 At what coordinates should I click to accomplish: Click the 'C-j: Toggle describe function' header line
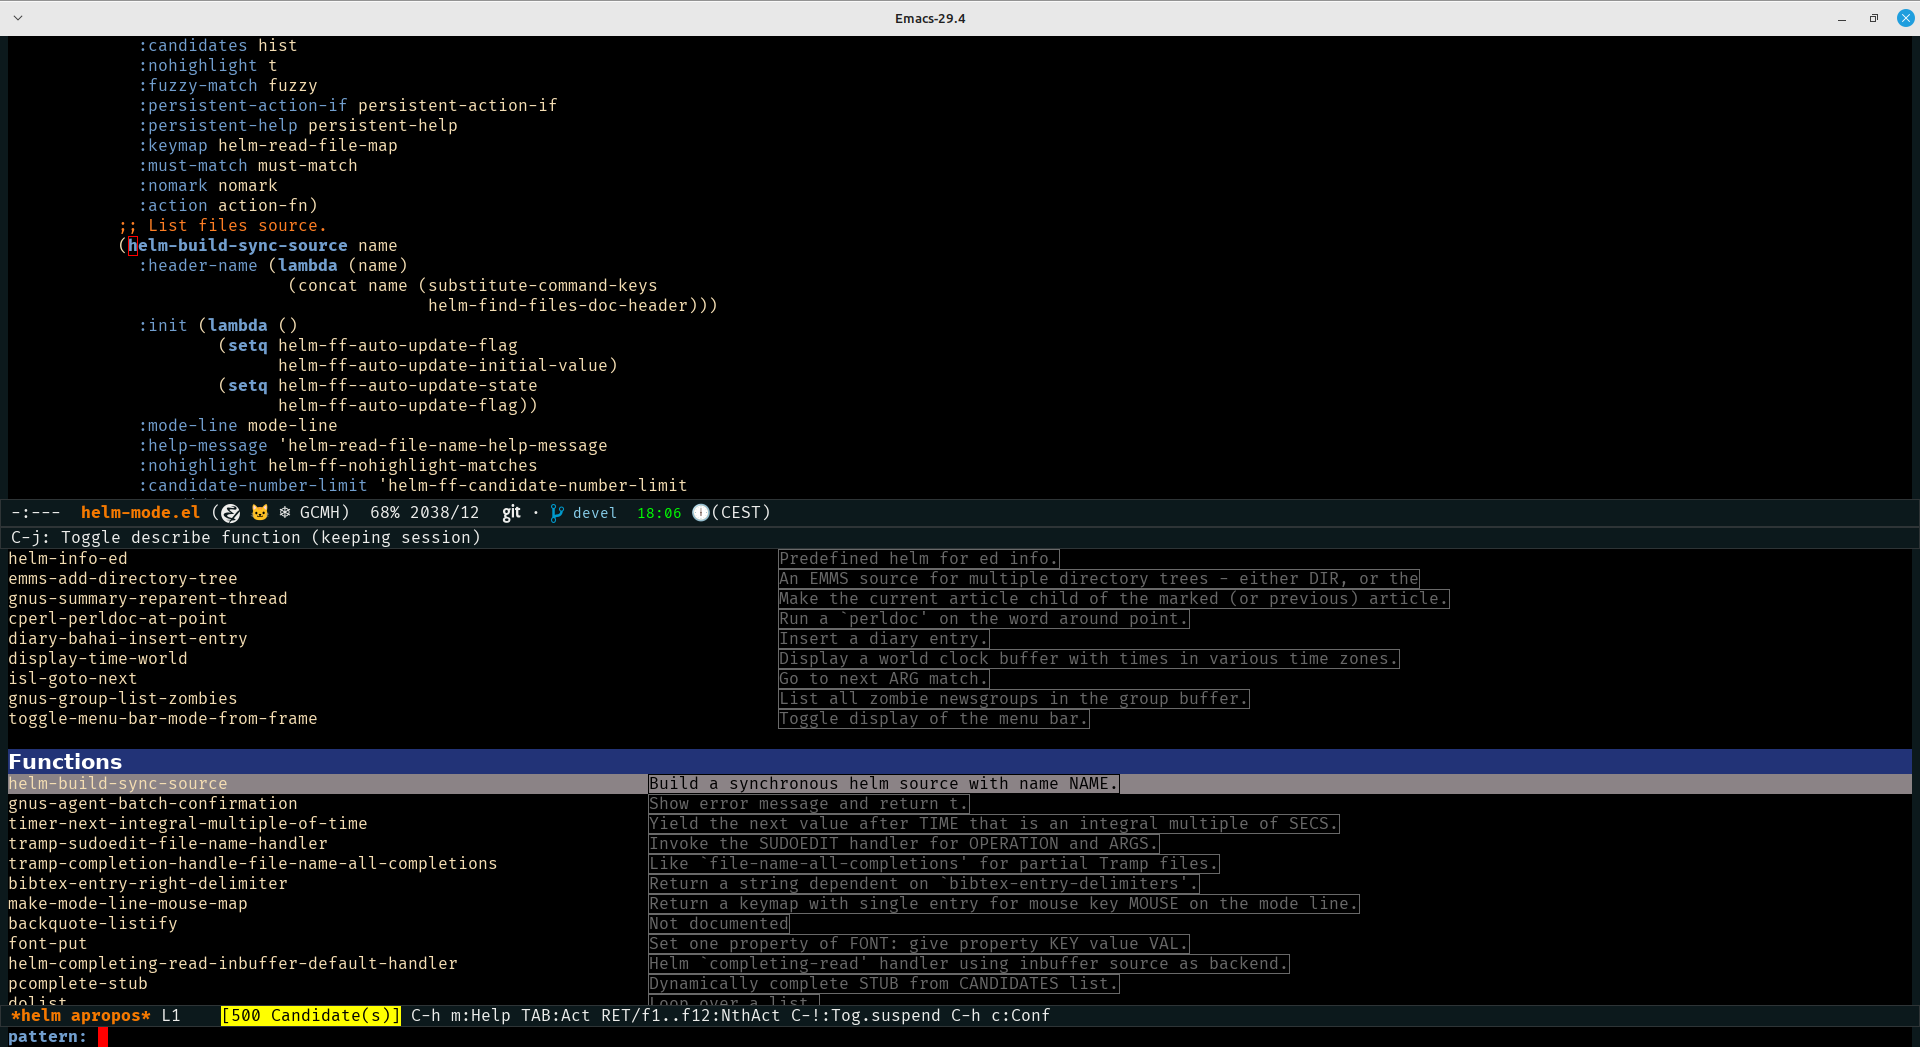coord(246,538)
